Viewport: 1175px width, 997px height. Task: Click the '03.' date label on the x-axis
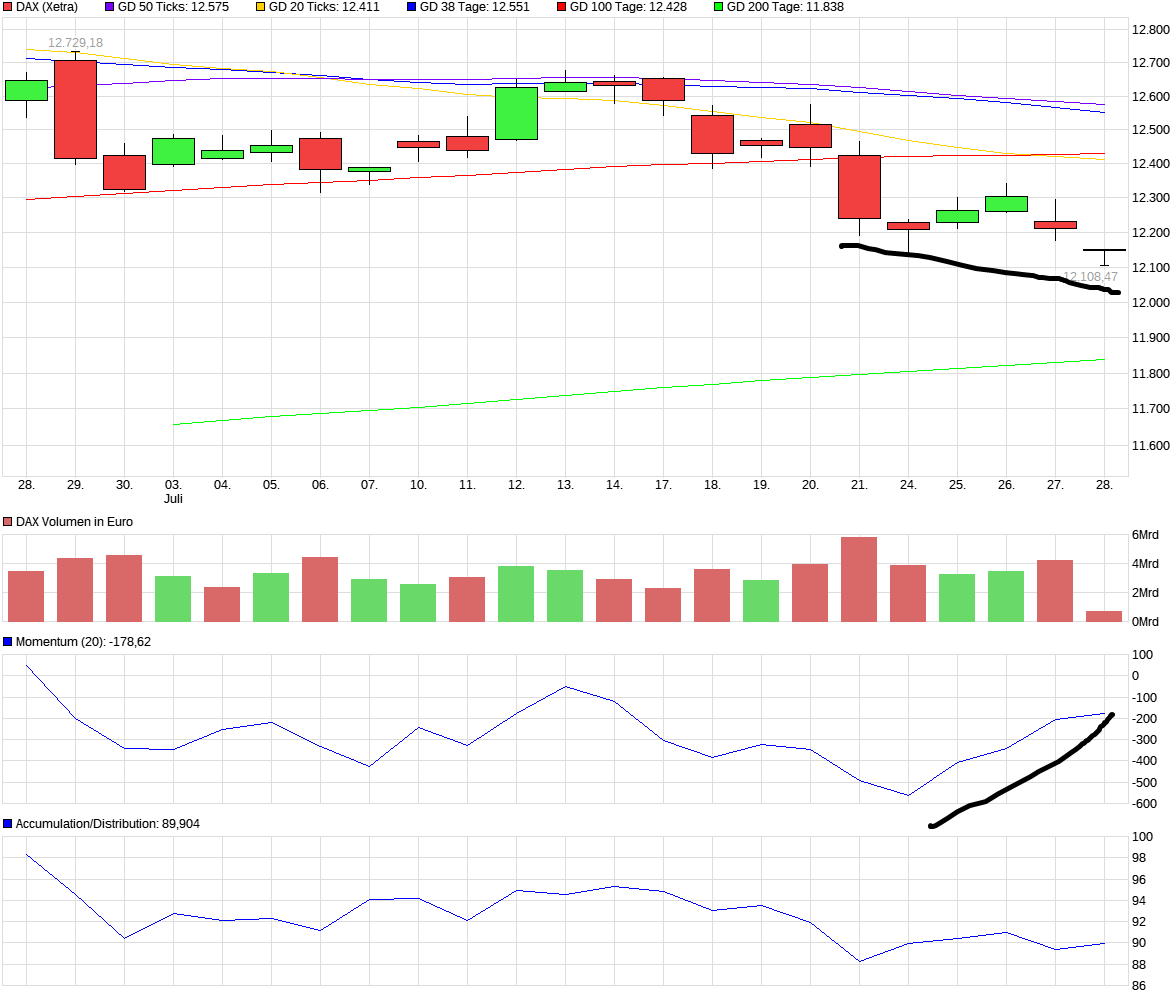pyautogui.click(x=174, y=485)
